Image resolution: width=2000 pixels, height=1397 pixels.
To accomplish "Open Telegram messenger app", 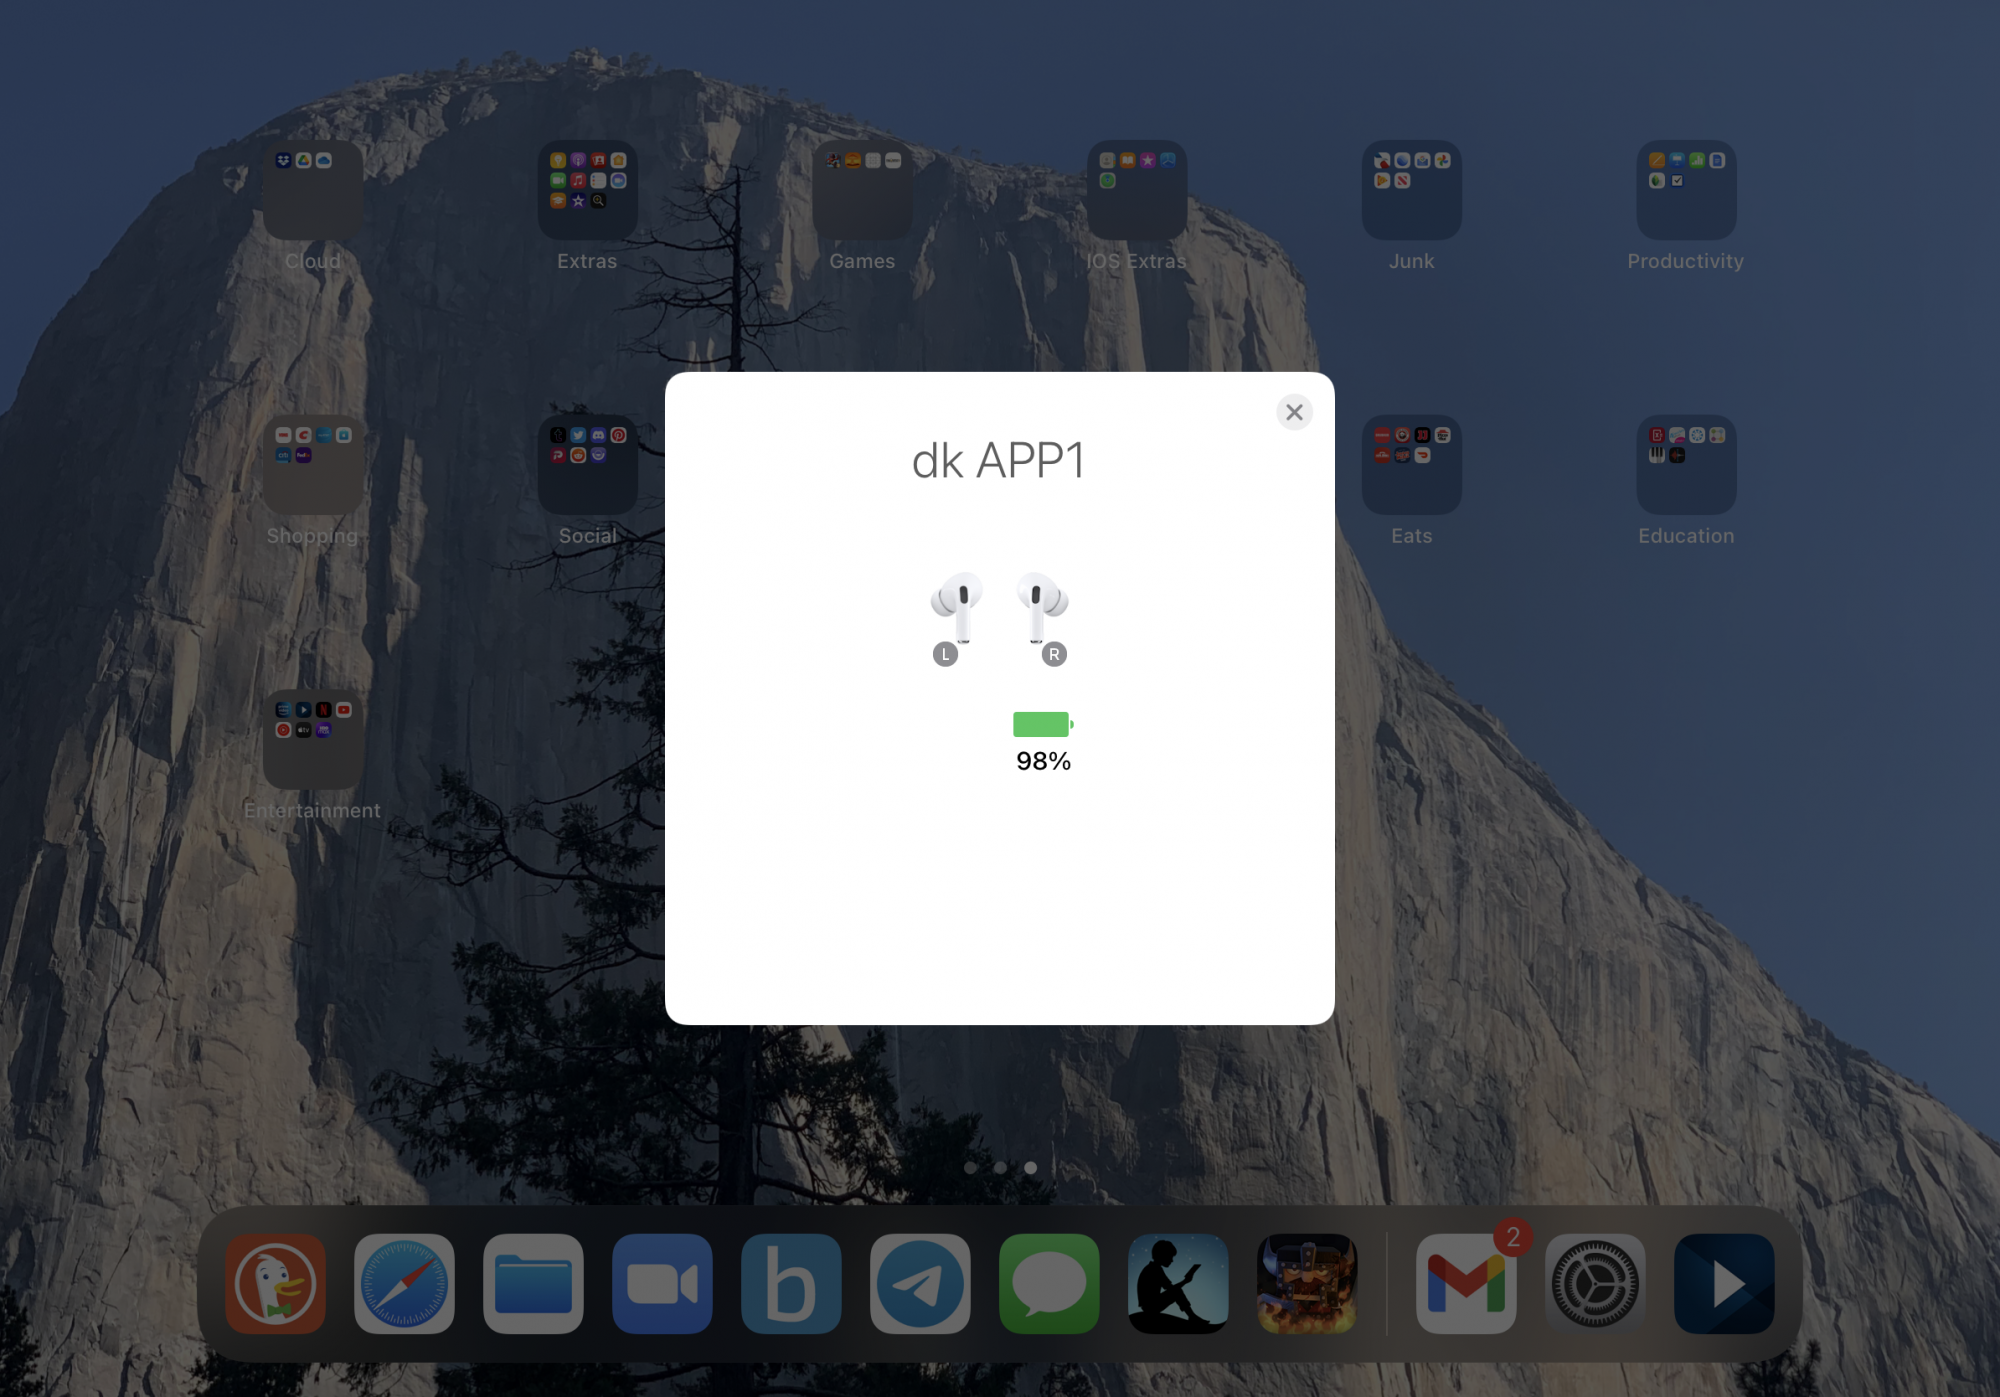I will point(920,1283).
